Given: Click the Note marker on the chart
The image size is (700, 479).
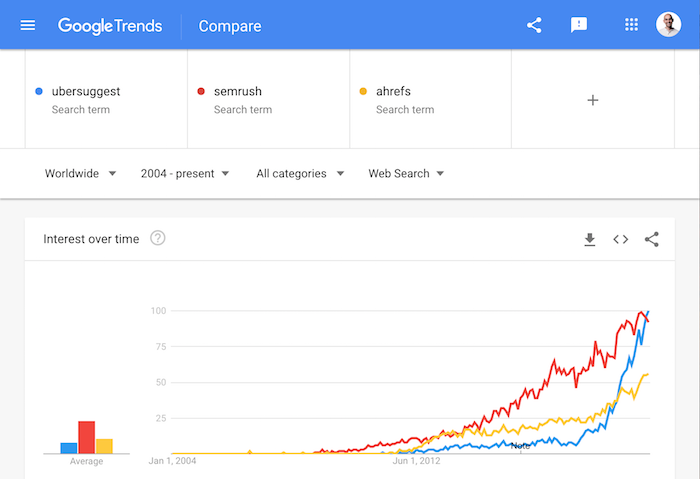Looking at the screenshot, I should pos(521,446).
